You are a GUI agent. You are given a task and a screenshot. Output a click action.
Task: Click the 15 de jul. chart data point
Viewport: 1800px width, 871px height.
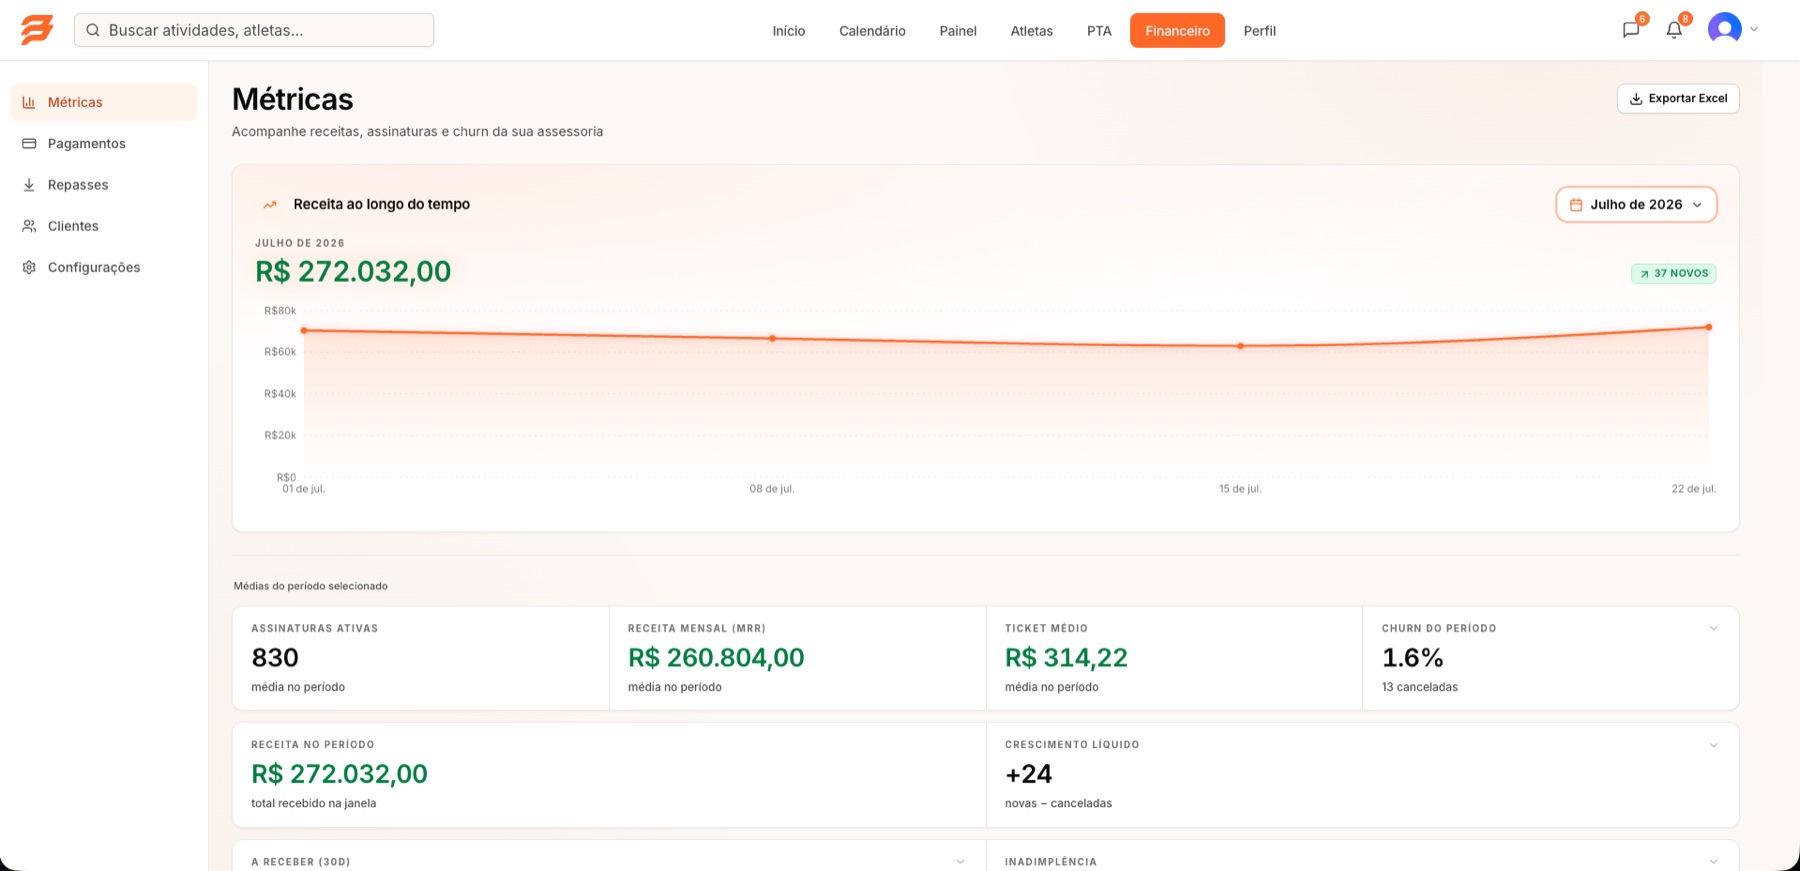[1240, 346]
